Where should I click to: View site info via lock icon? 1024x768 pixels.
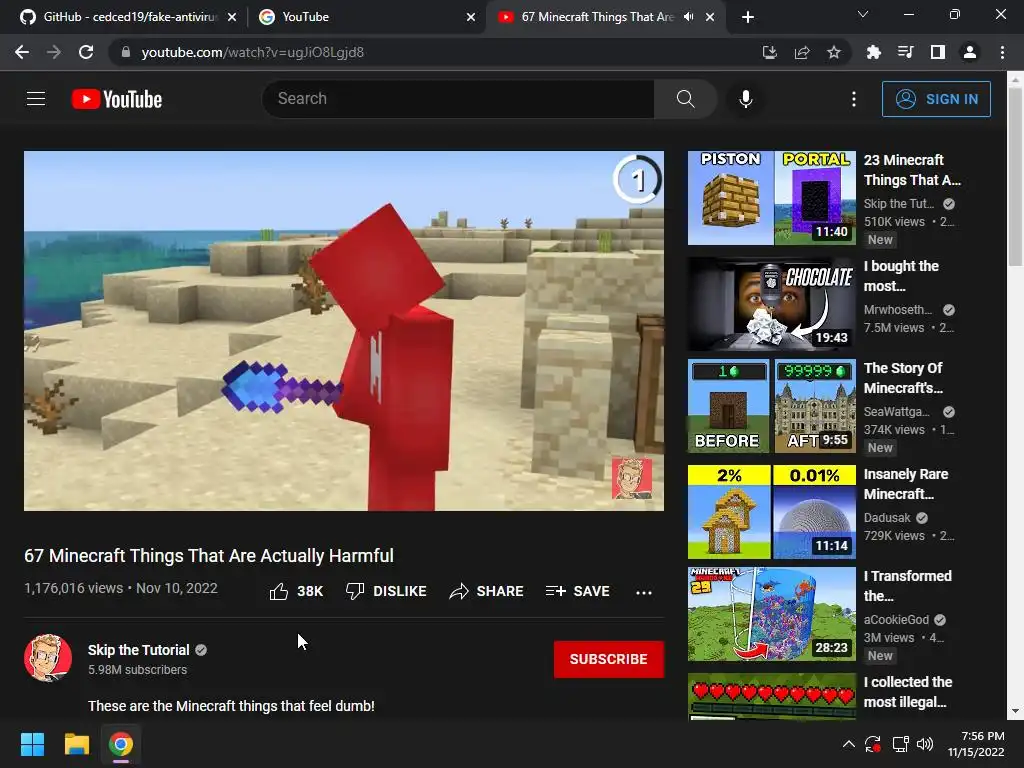(126, 52)
